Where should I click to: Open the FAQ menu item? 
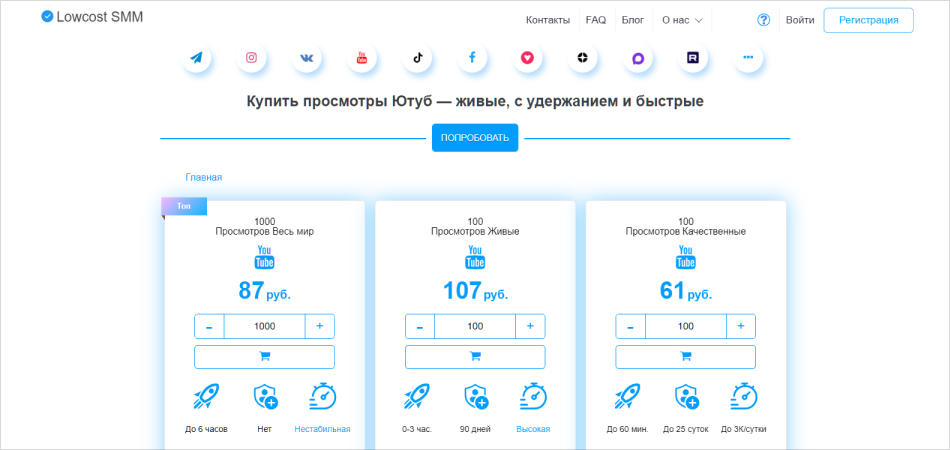pos(596,20)
